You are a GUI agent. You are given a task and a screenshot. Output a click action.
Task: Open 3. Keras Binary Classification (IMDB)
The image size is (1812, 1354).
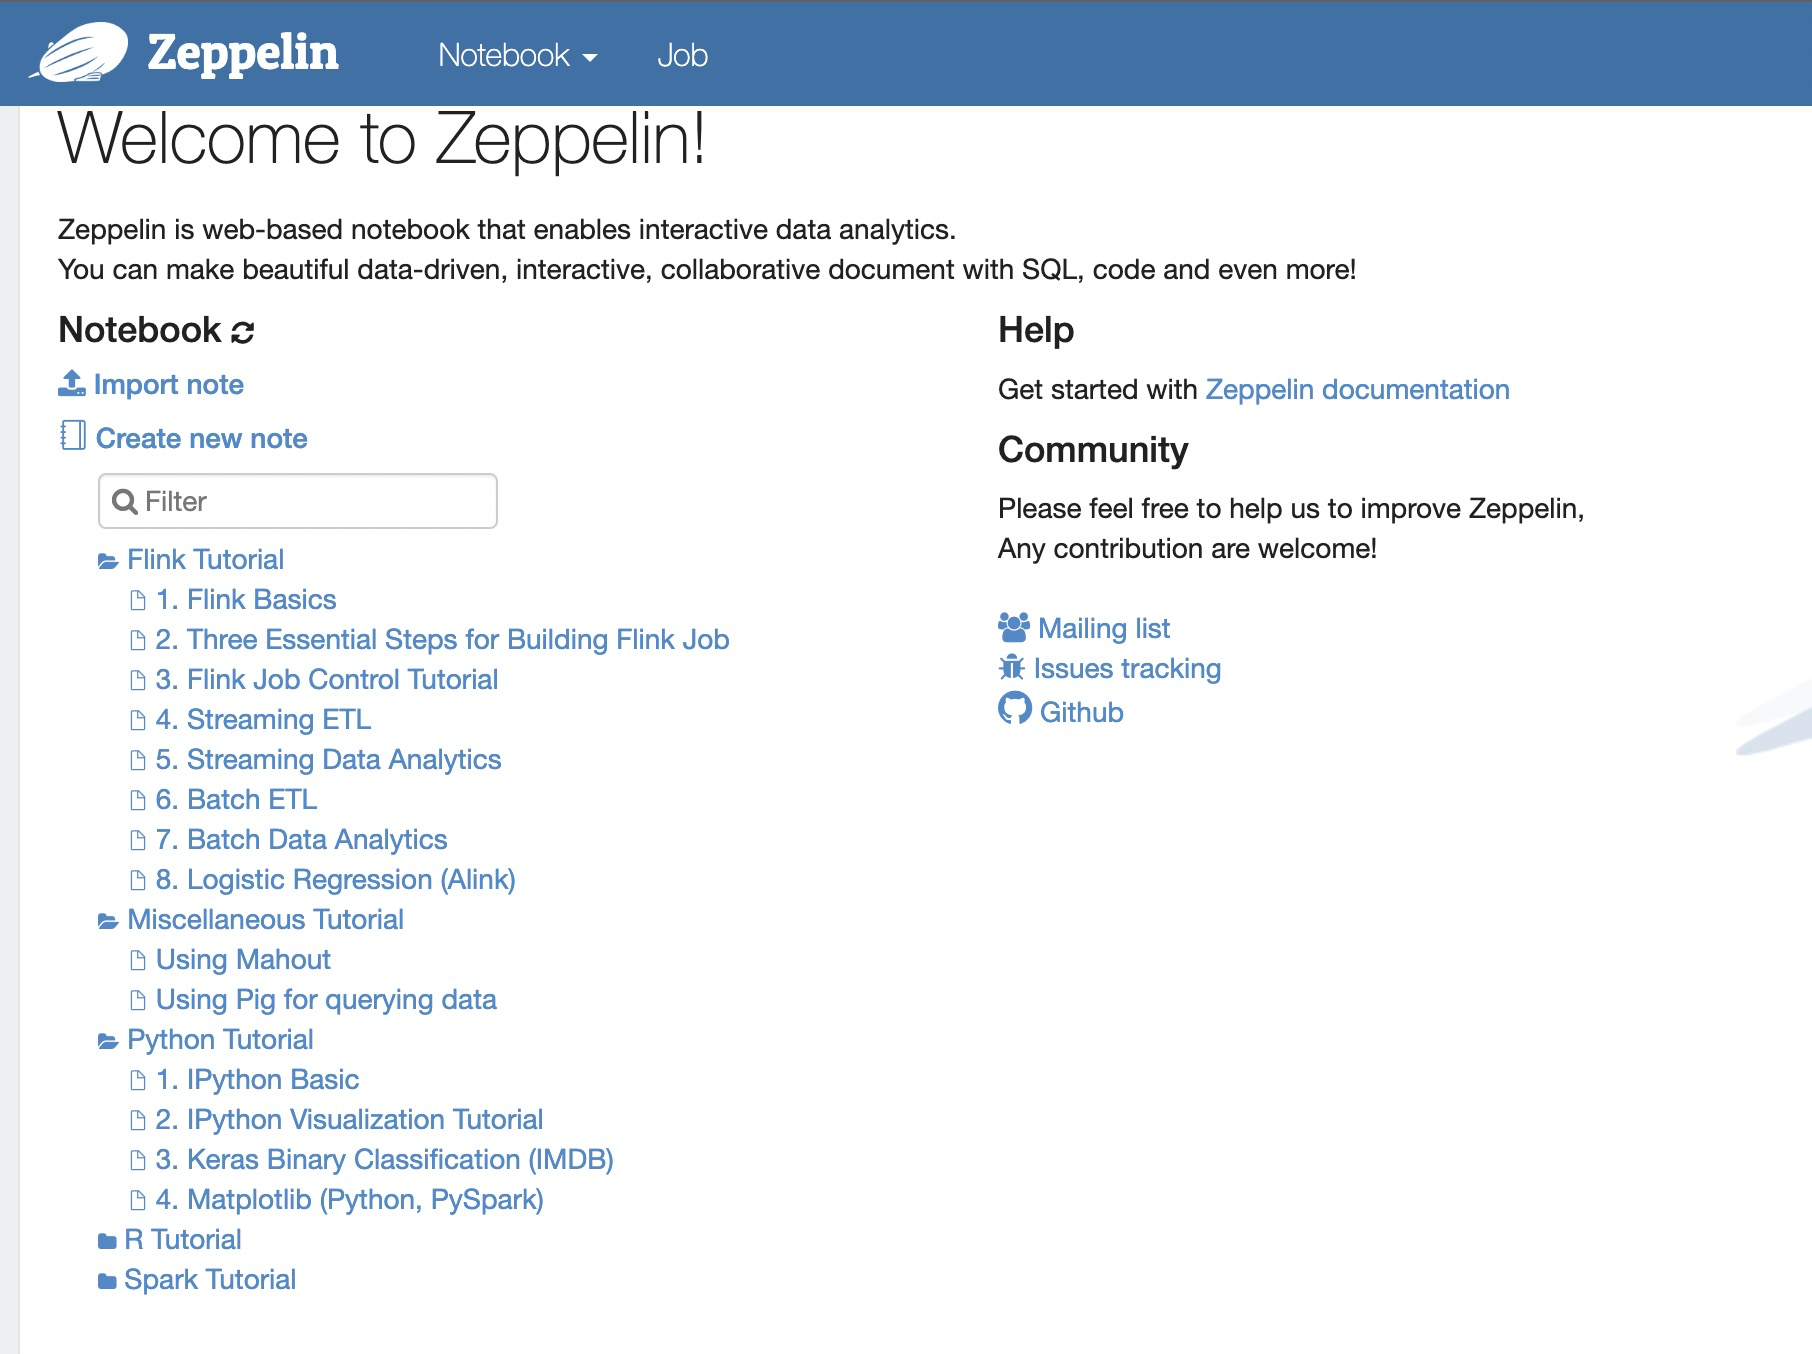point(384,1159)
